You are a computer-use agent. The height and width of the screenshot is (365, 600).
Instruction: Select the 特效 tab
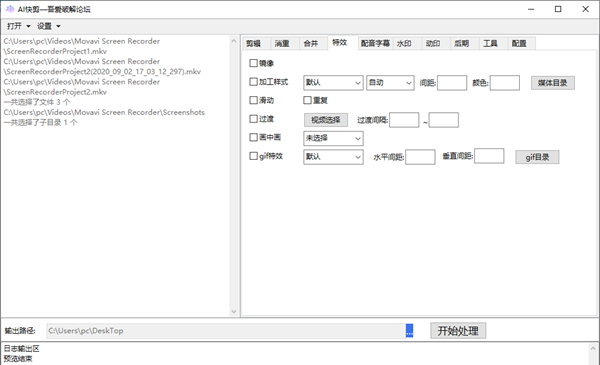342,43
